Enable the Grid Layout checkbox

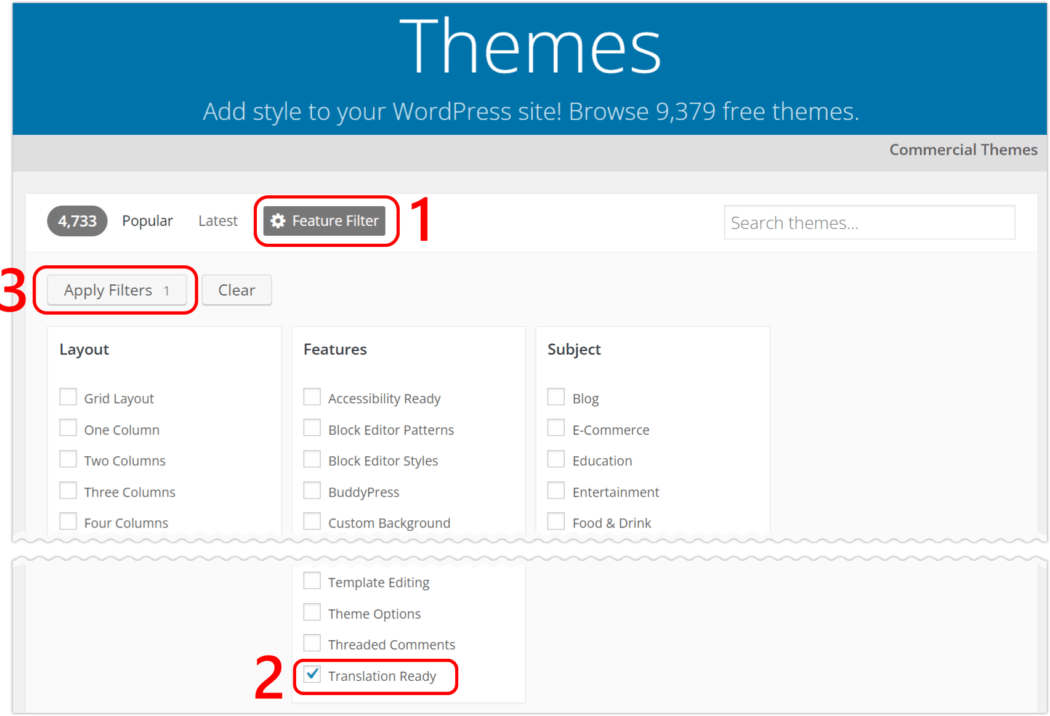(68, 397)
